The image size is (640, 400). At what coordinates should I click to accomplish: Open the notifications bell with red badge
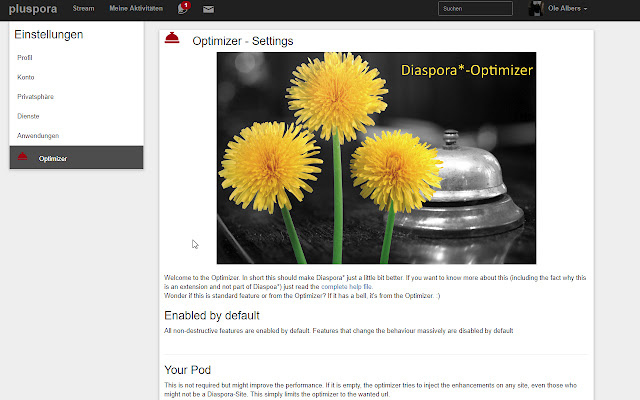(x=184, y=8)
